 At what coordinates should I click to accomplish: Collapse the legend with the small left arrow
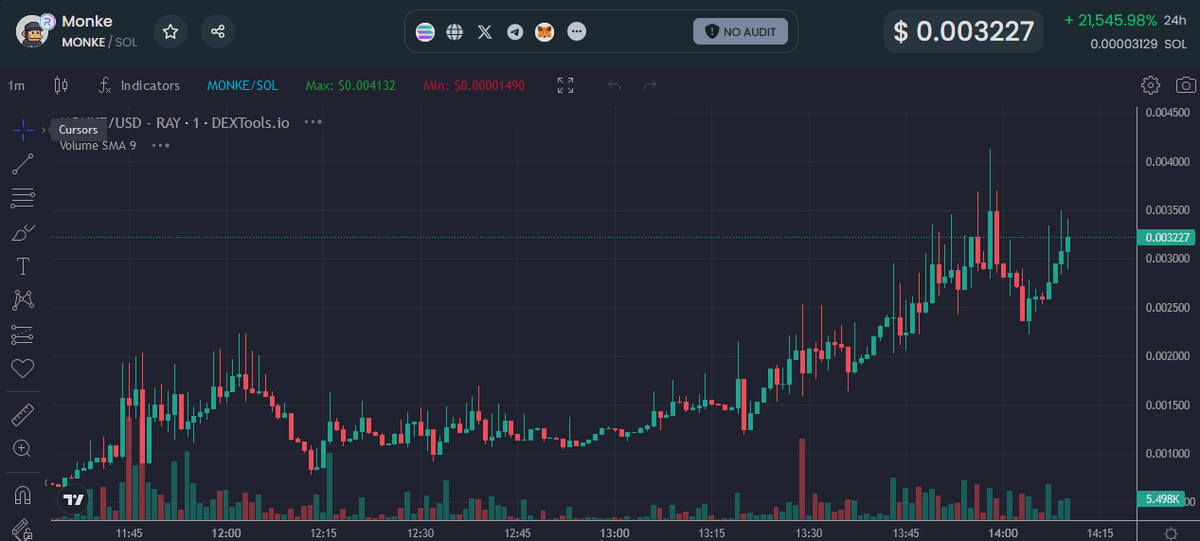tap(48, 481)
